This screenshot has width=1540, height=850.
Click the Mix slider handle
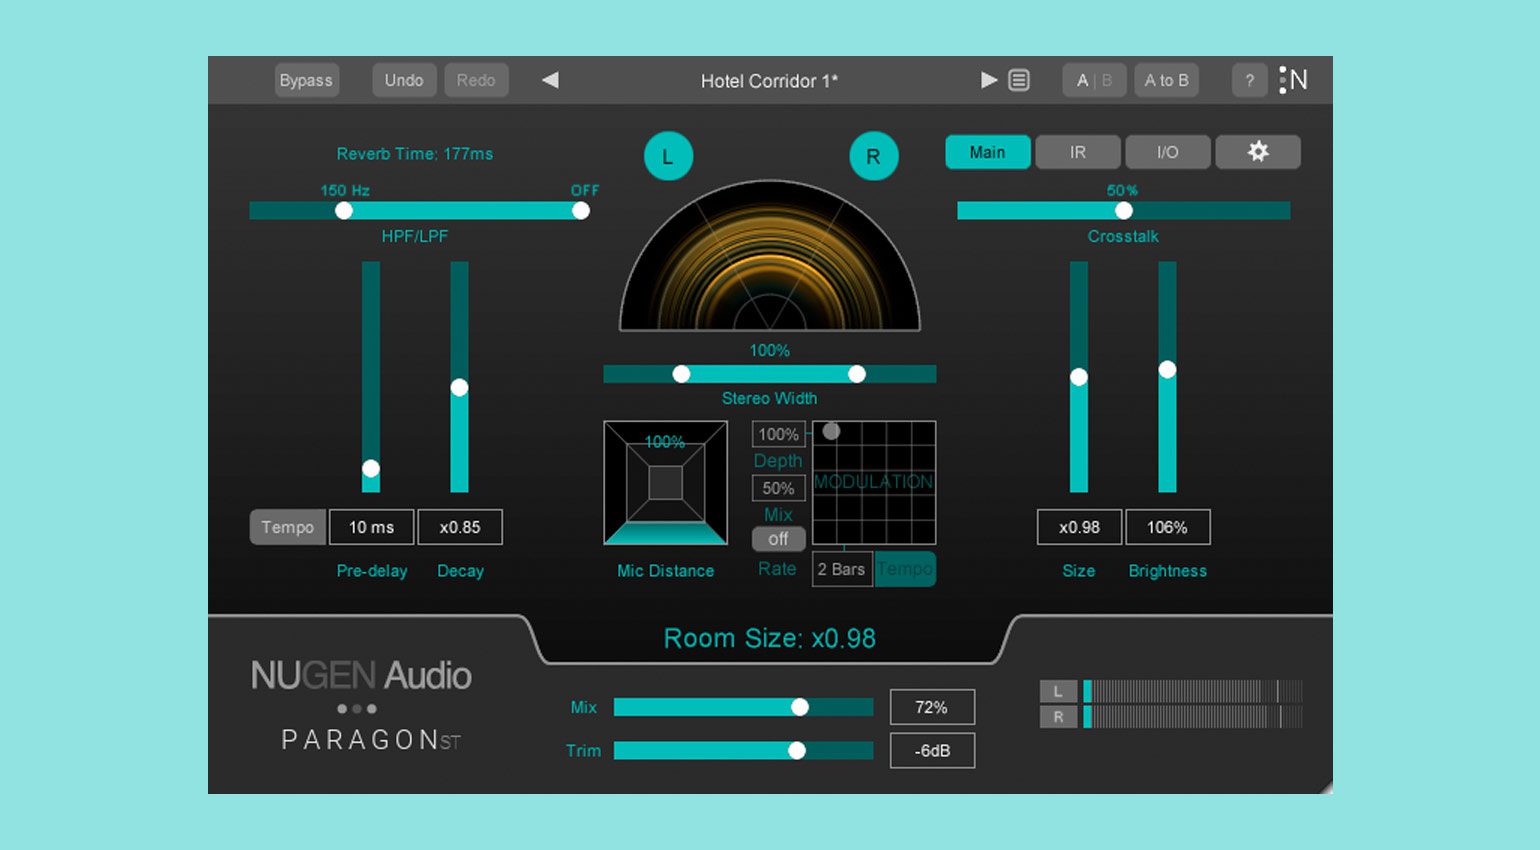point(800,707)
